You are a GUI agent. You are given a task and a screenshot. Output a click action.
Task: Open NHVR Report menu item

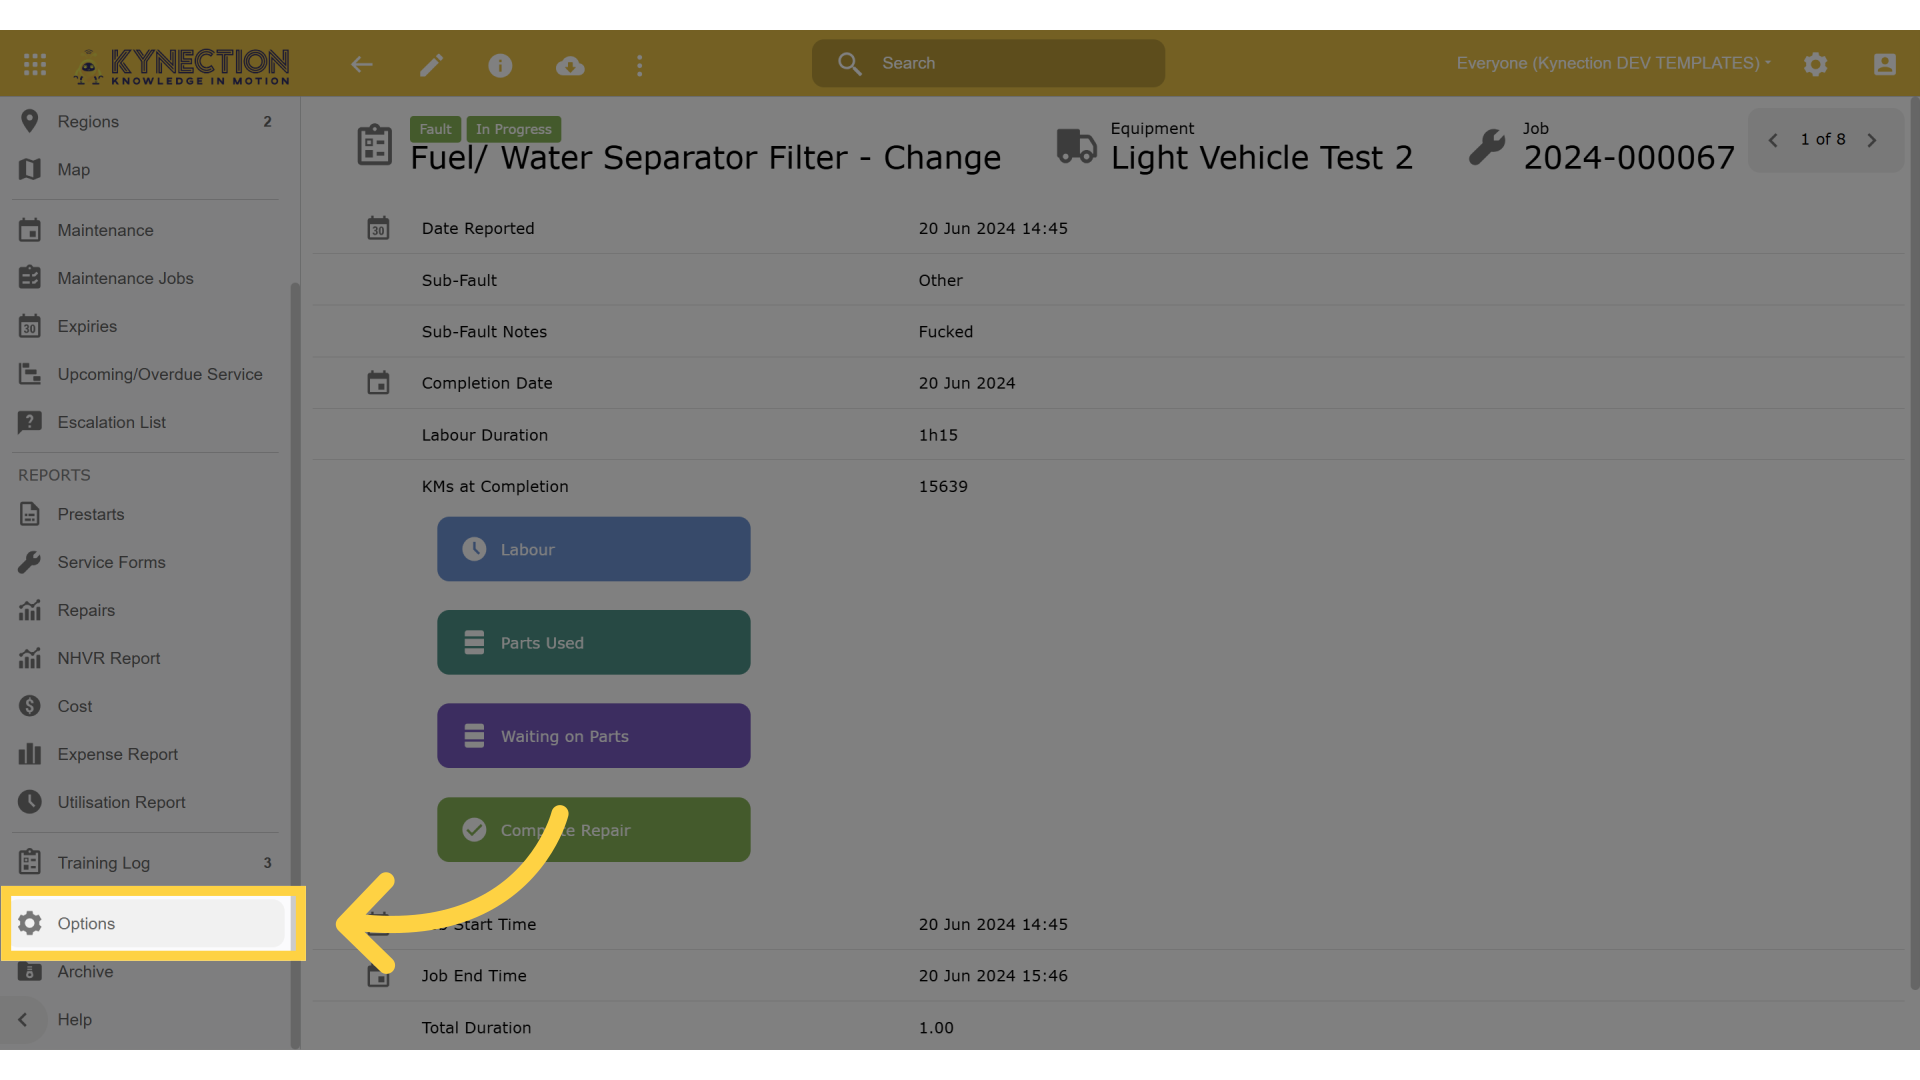point(146,658)
